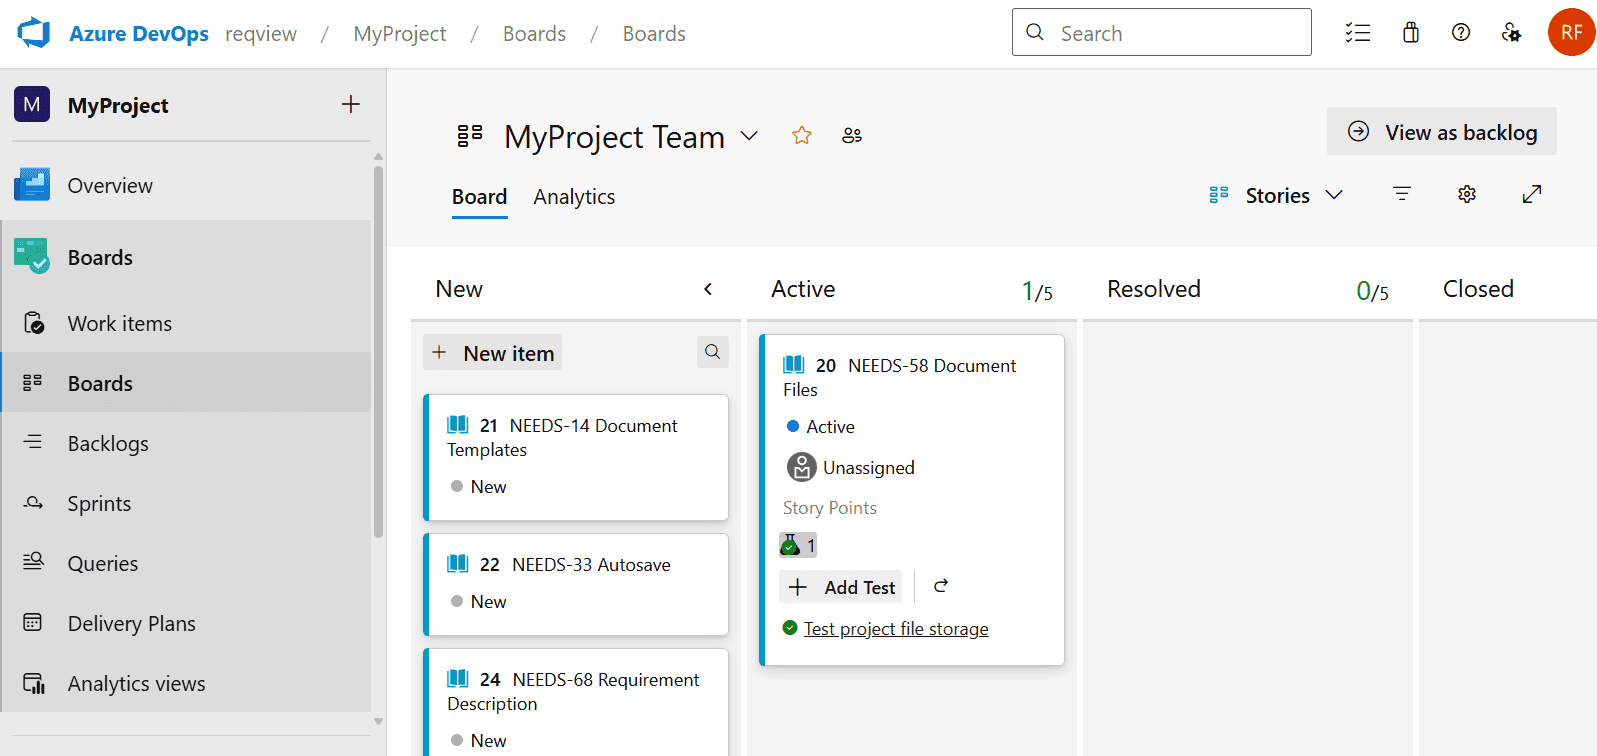Viewport: 1597px width, 756px height.
Task: Click the Story Points field on card 20
Action: (x=829, y=507)
